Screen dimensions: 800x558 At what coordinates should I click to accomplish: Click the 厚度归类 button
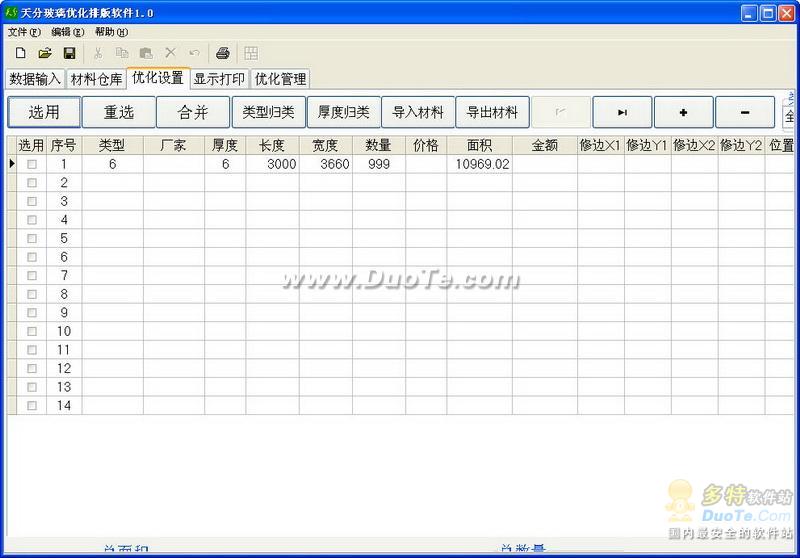click(x=343, y=112)
